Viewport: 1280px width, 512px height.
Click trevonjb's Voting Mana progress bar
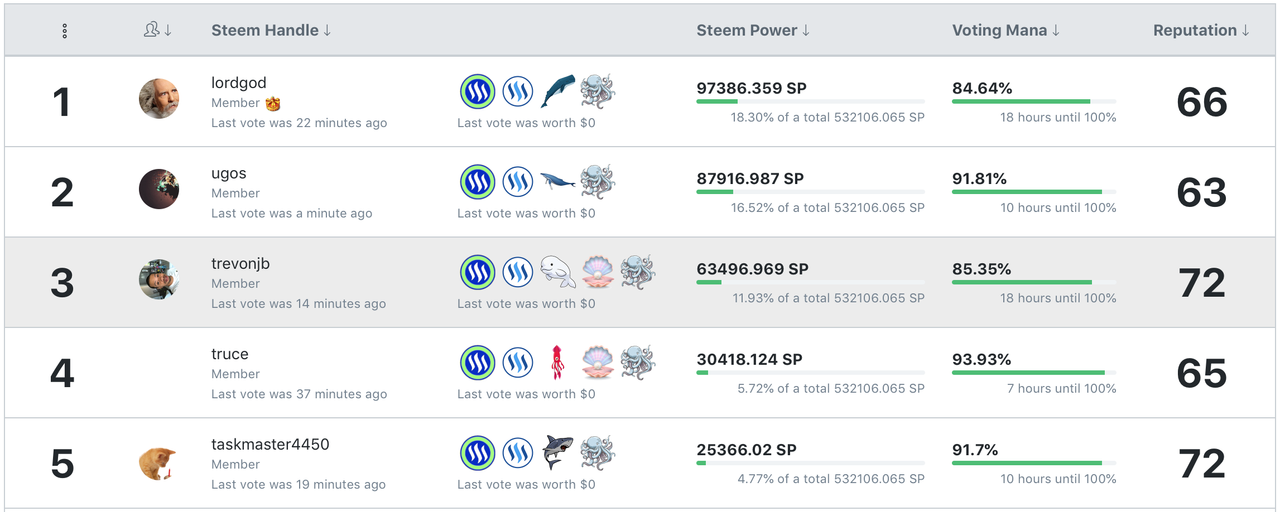[x=1034, y=282]
